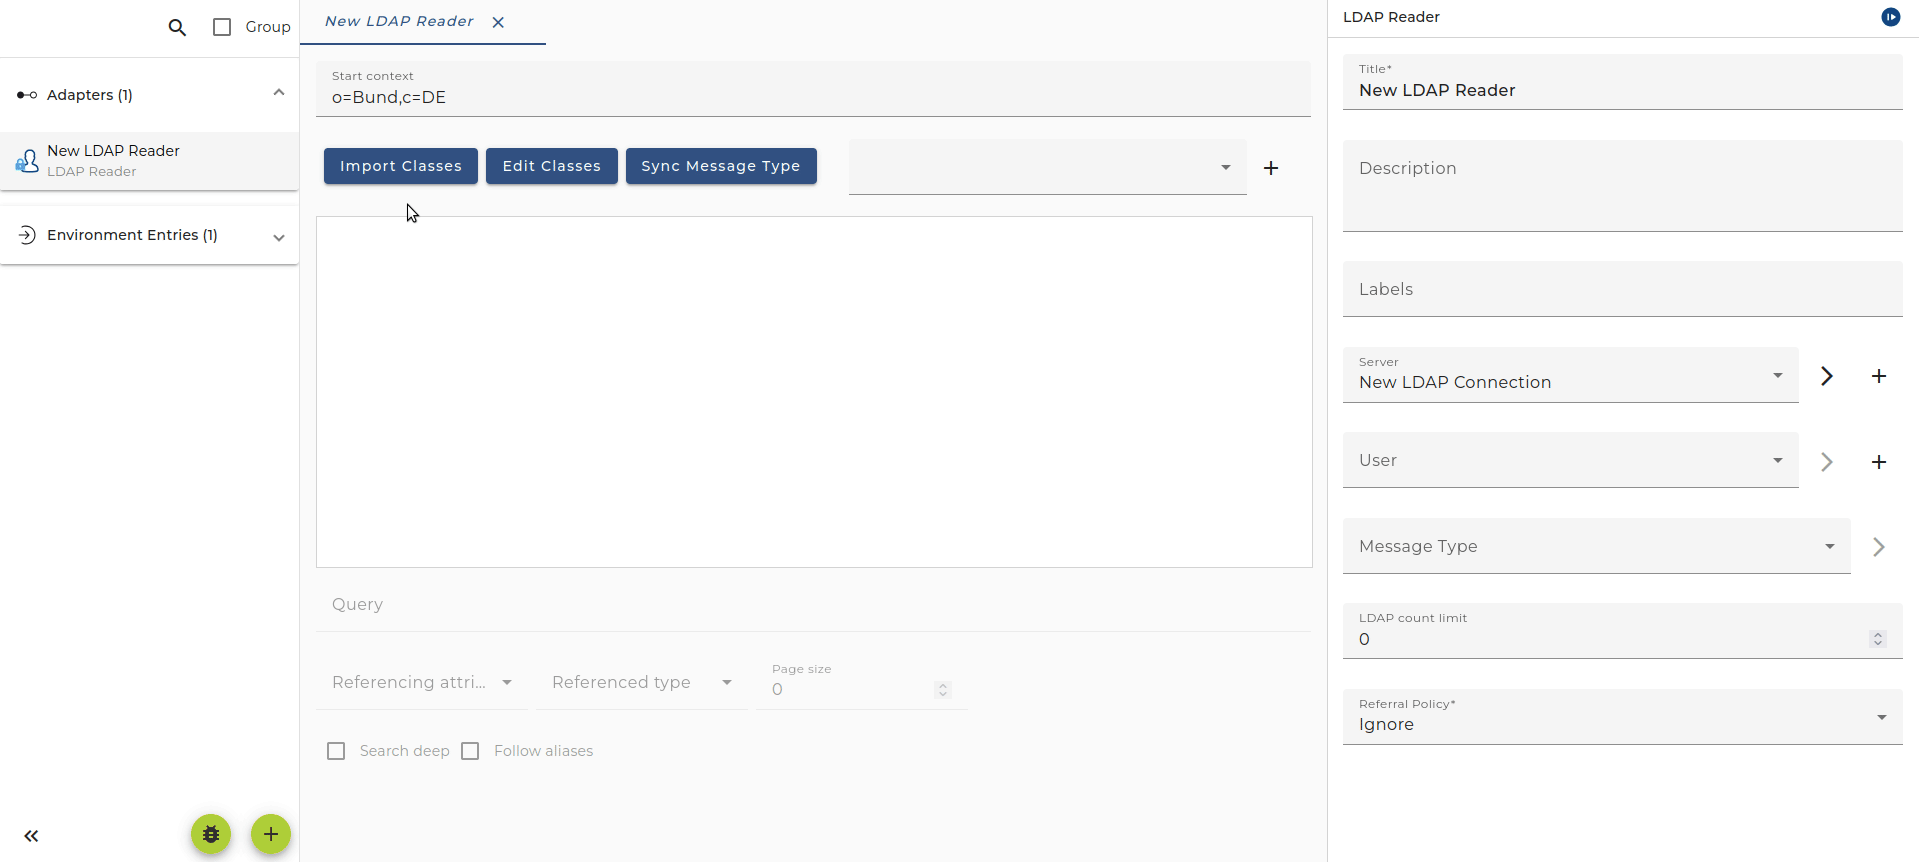The image size is (1919, 862).
Task: Click the Edit Classes button
Action: 552,166
